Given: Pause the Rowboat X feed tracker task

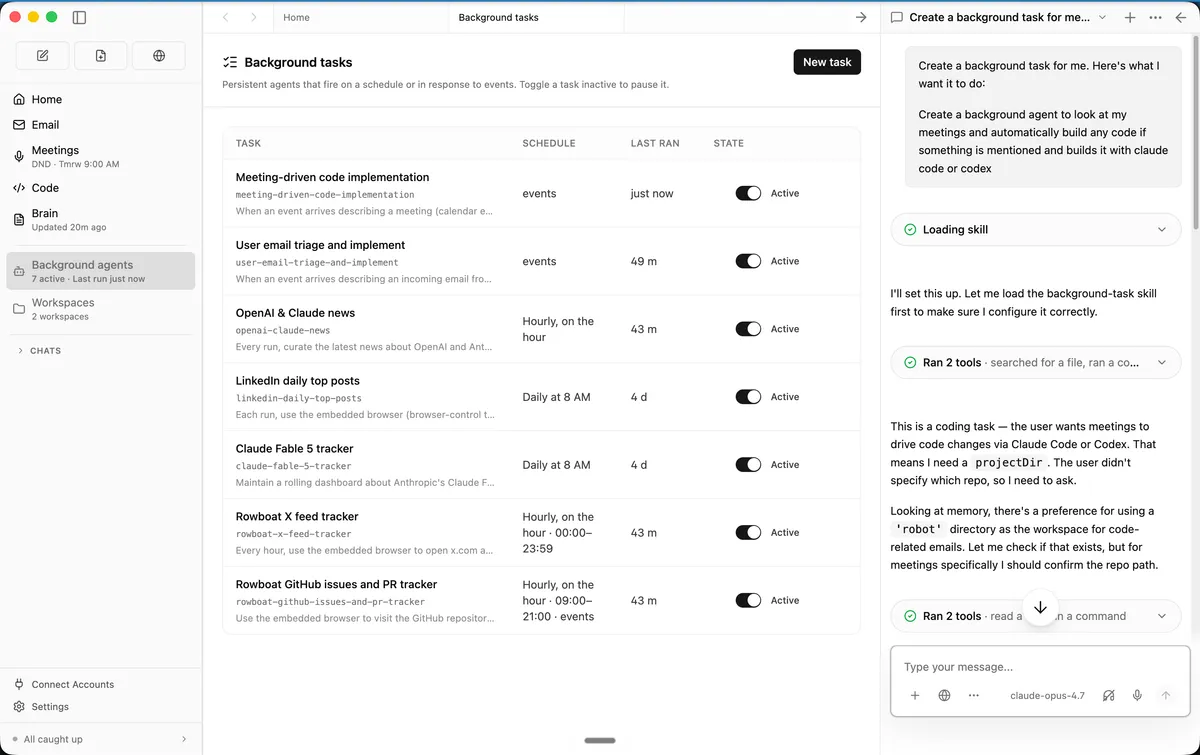Looking at the screenshot, I should point(748,533).
